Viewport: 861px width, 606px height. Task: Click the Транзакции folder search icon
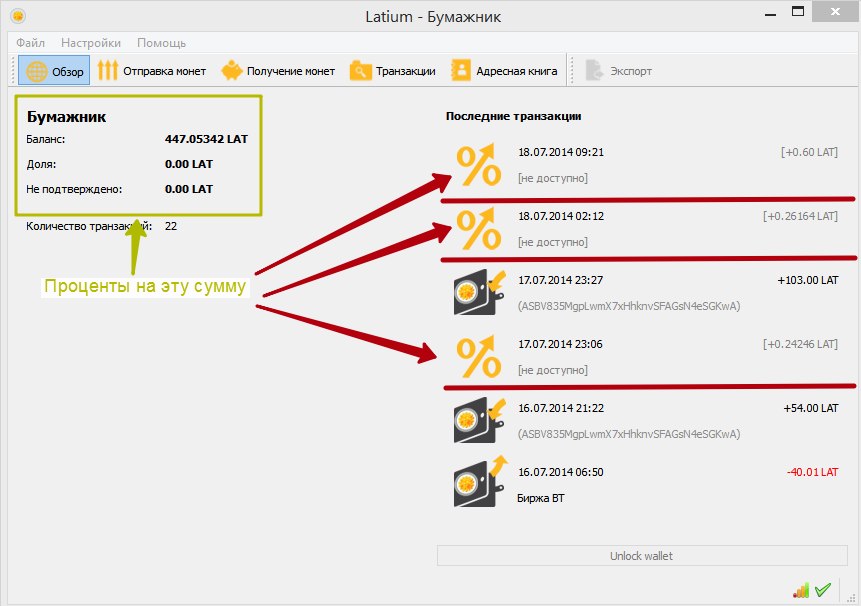[x=361, y=71]
